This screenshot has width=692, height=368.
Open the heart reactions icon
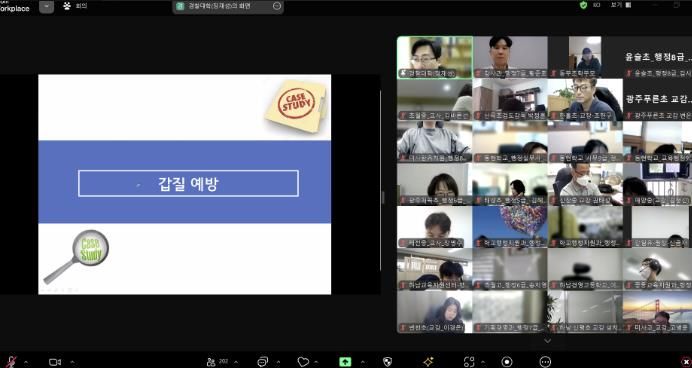click(303, 362)
